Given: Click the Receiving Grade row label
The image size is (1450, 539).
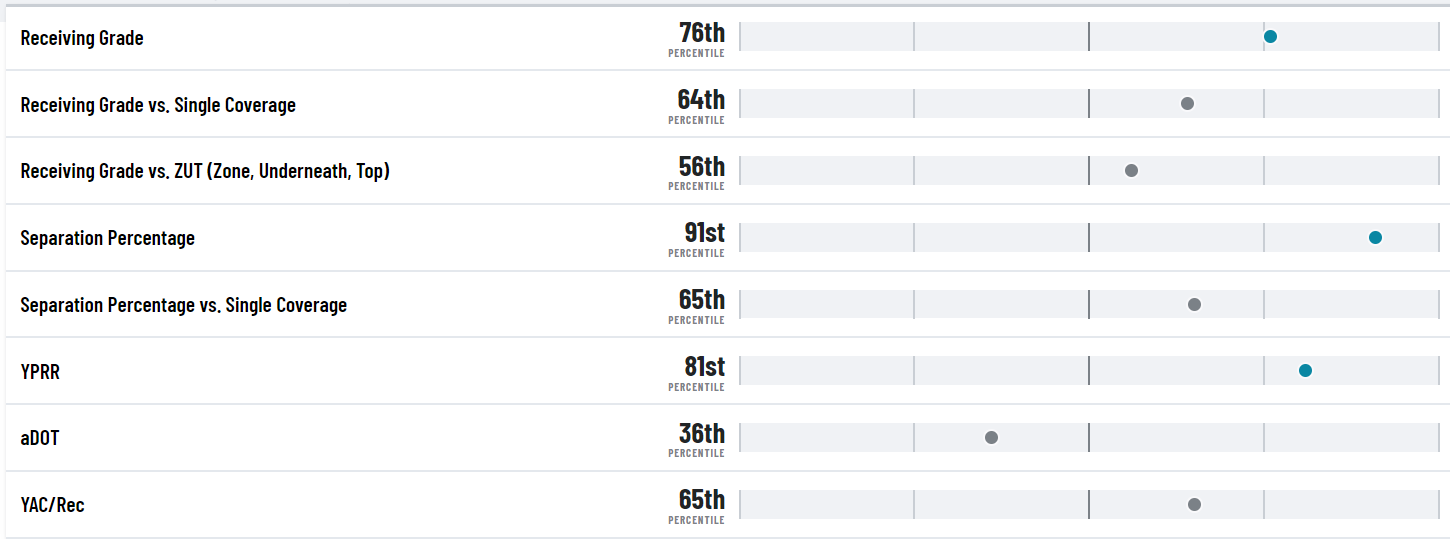Looking at the screenshot, I should 82,38.
